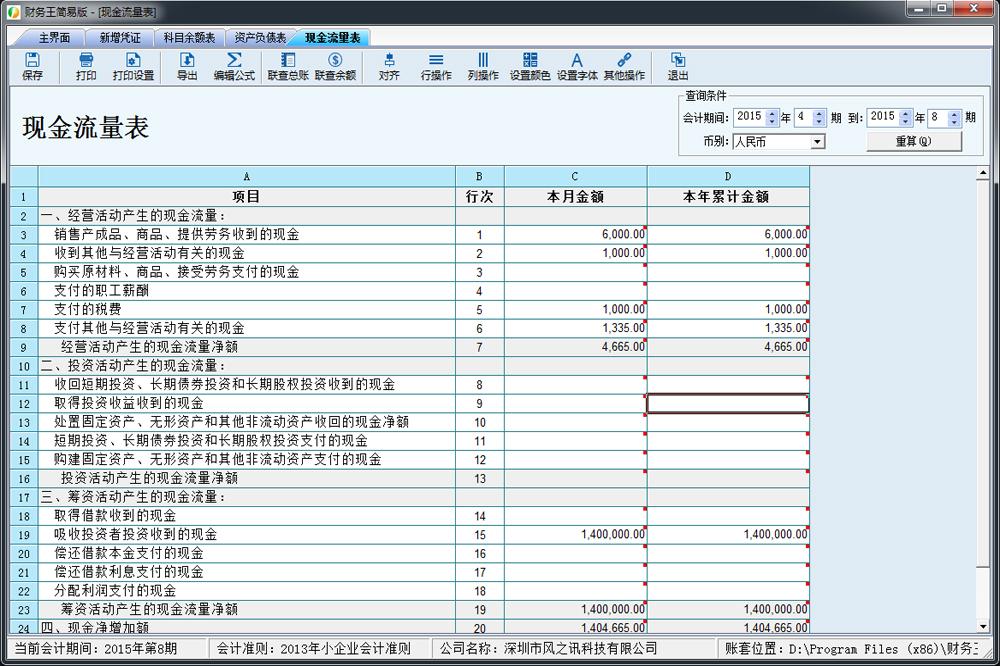Click selected empty cell D12
This screenshot has width=1000, height=666.
(728, 403)
